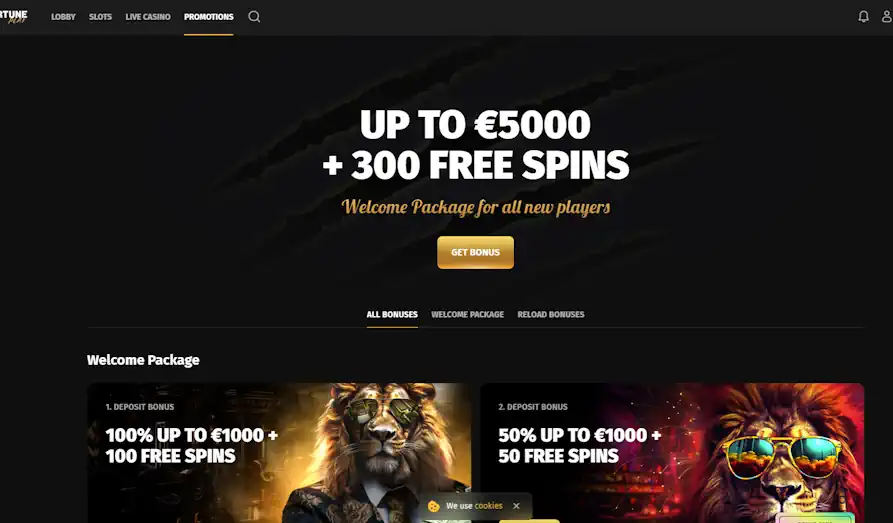Image resolution: width=893 pixels, height=523 pixels.
Task: Open the user account profile icon
Action: coord(887,17)
